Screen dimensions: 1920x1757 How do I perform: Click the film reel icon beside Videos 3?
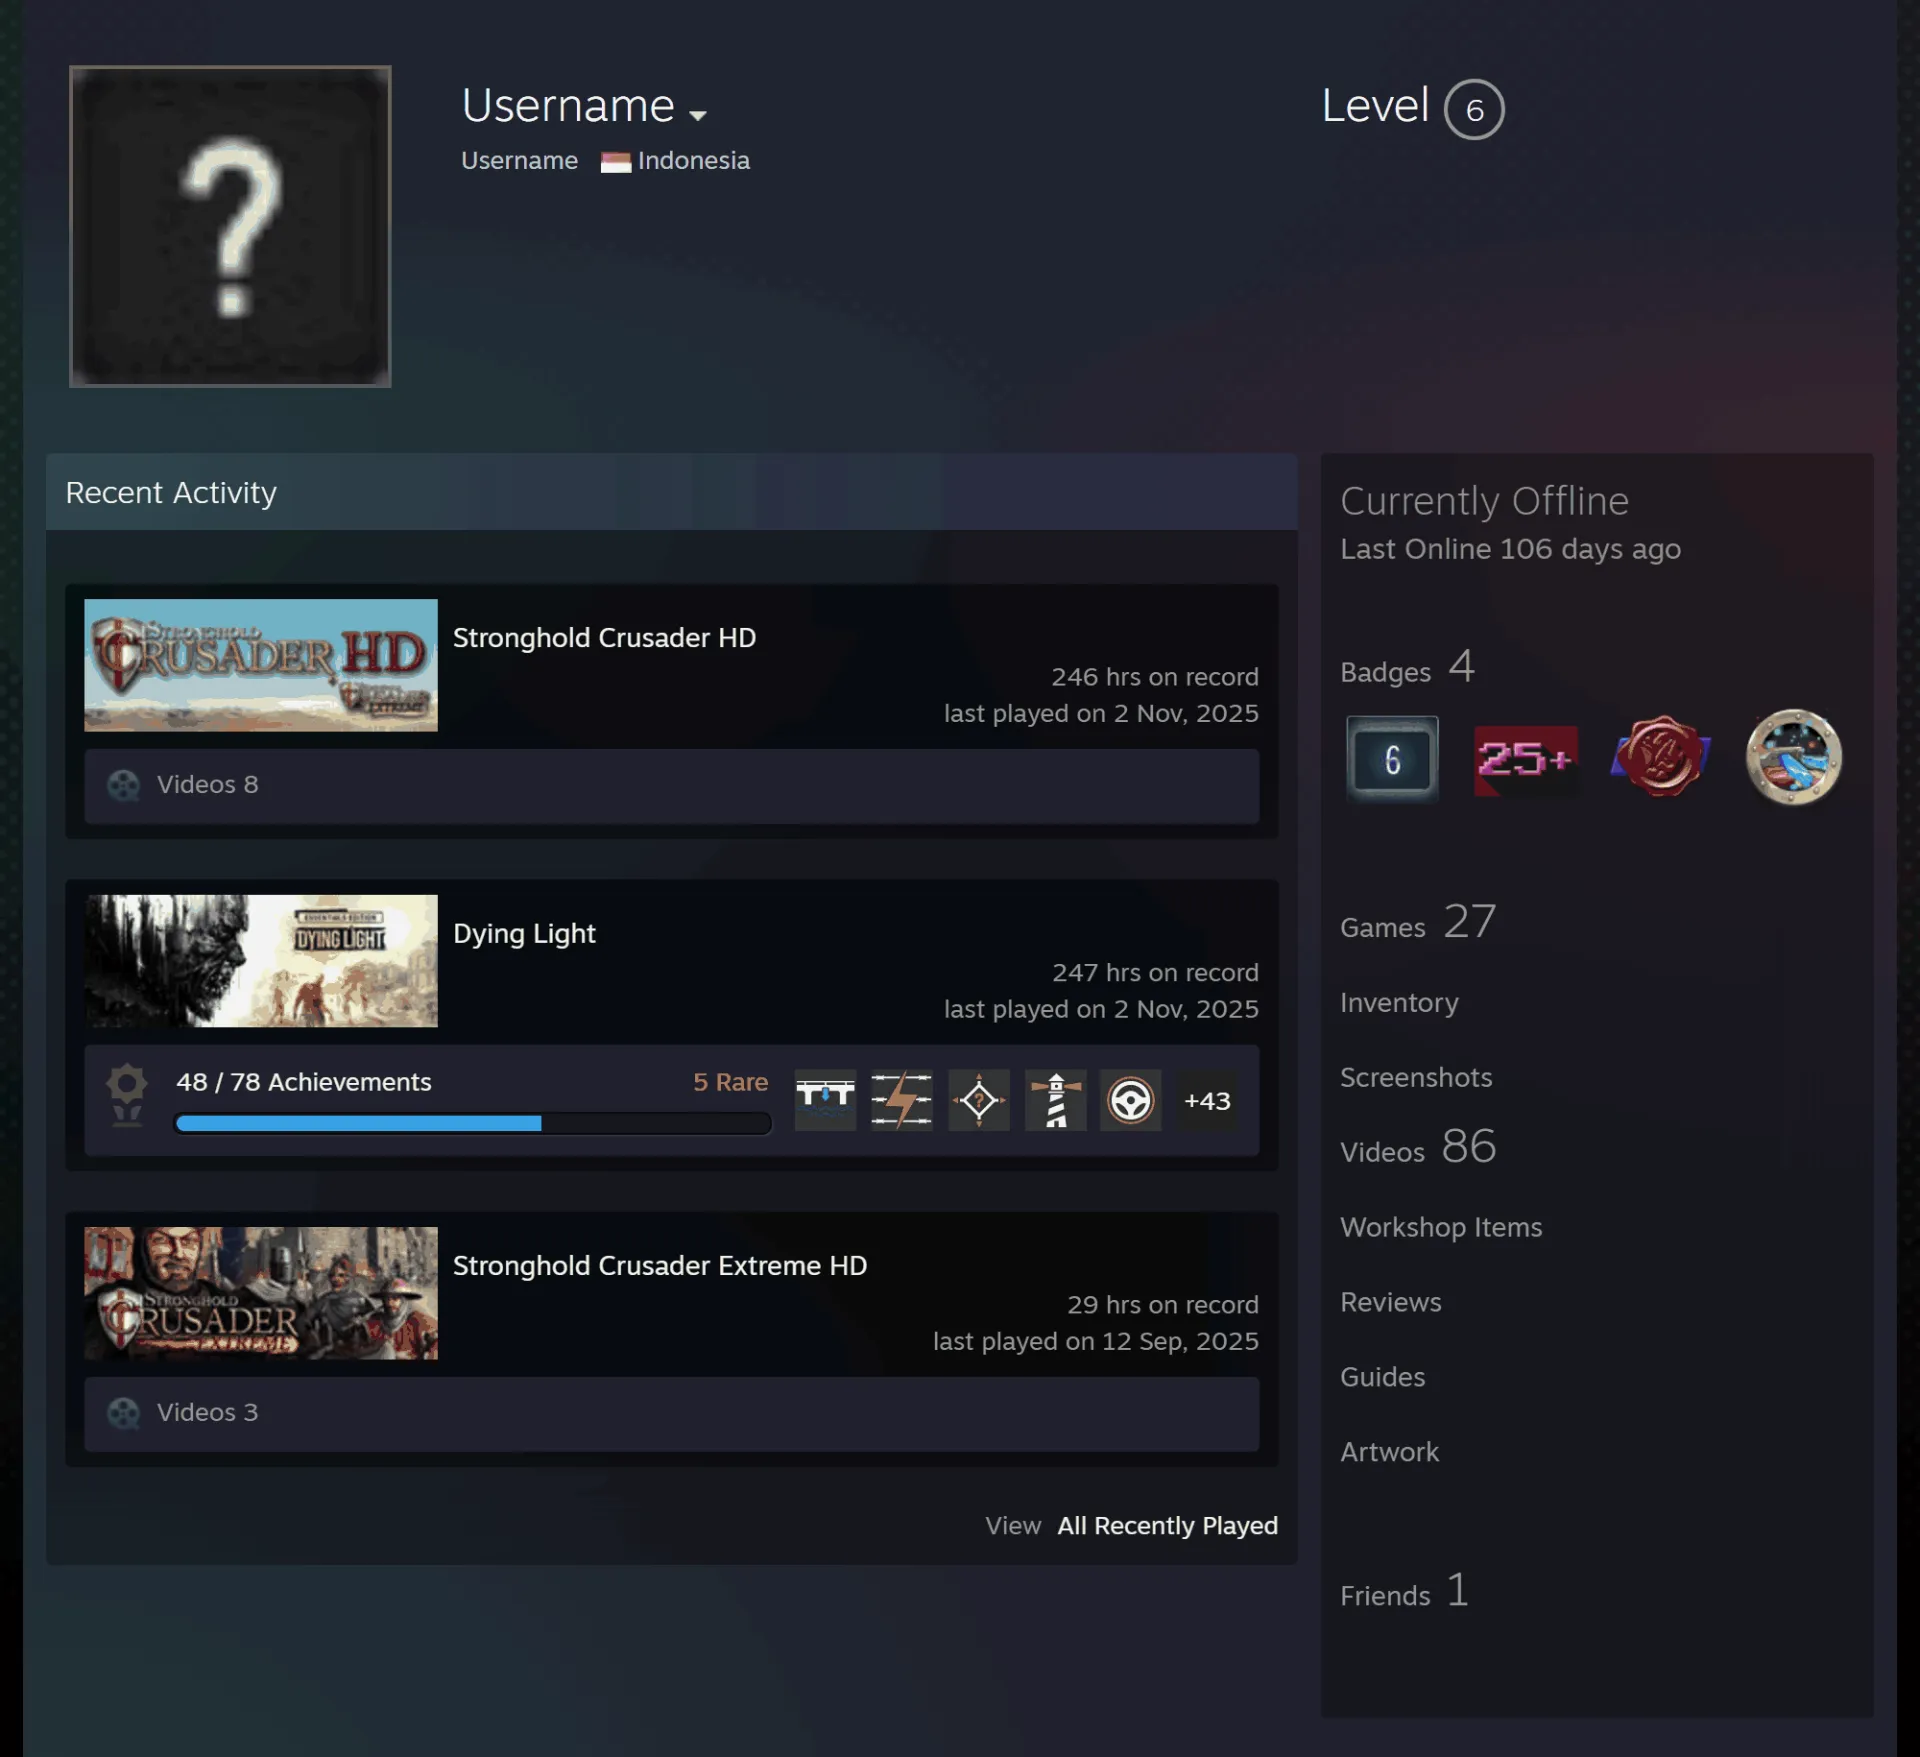point(123,1413)
